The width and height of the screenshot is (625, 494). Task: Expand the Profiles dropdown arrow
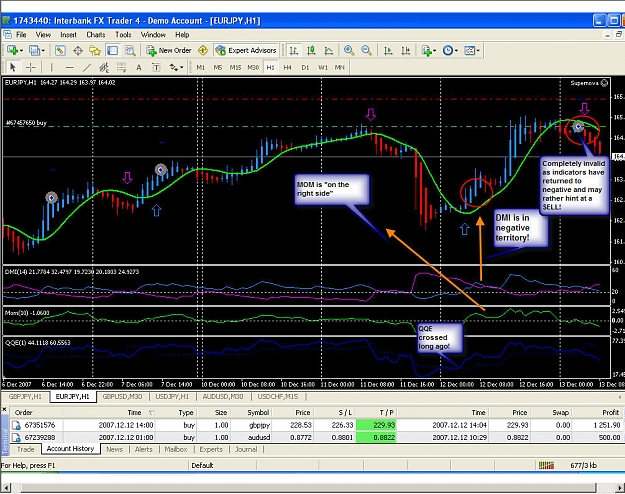coord(43,51)
